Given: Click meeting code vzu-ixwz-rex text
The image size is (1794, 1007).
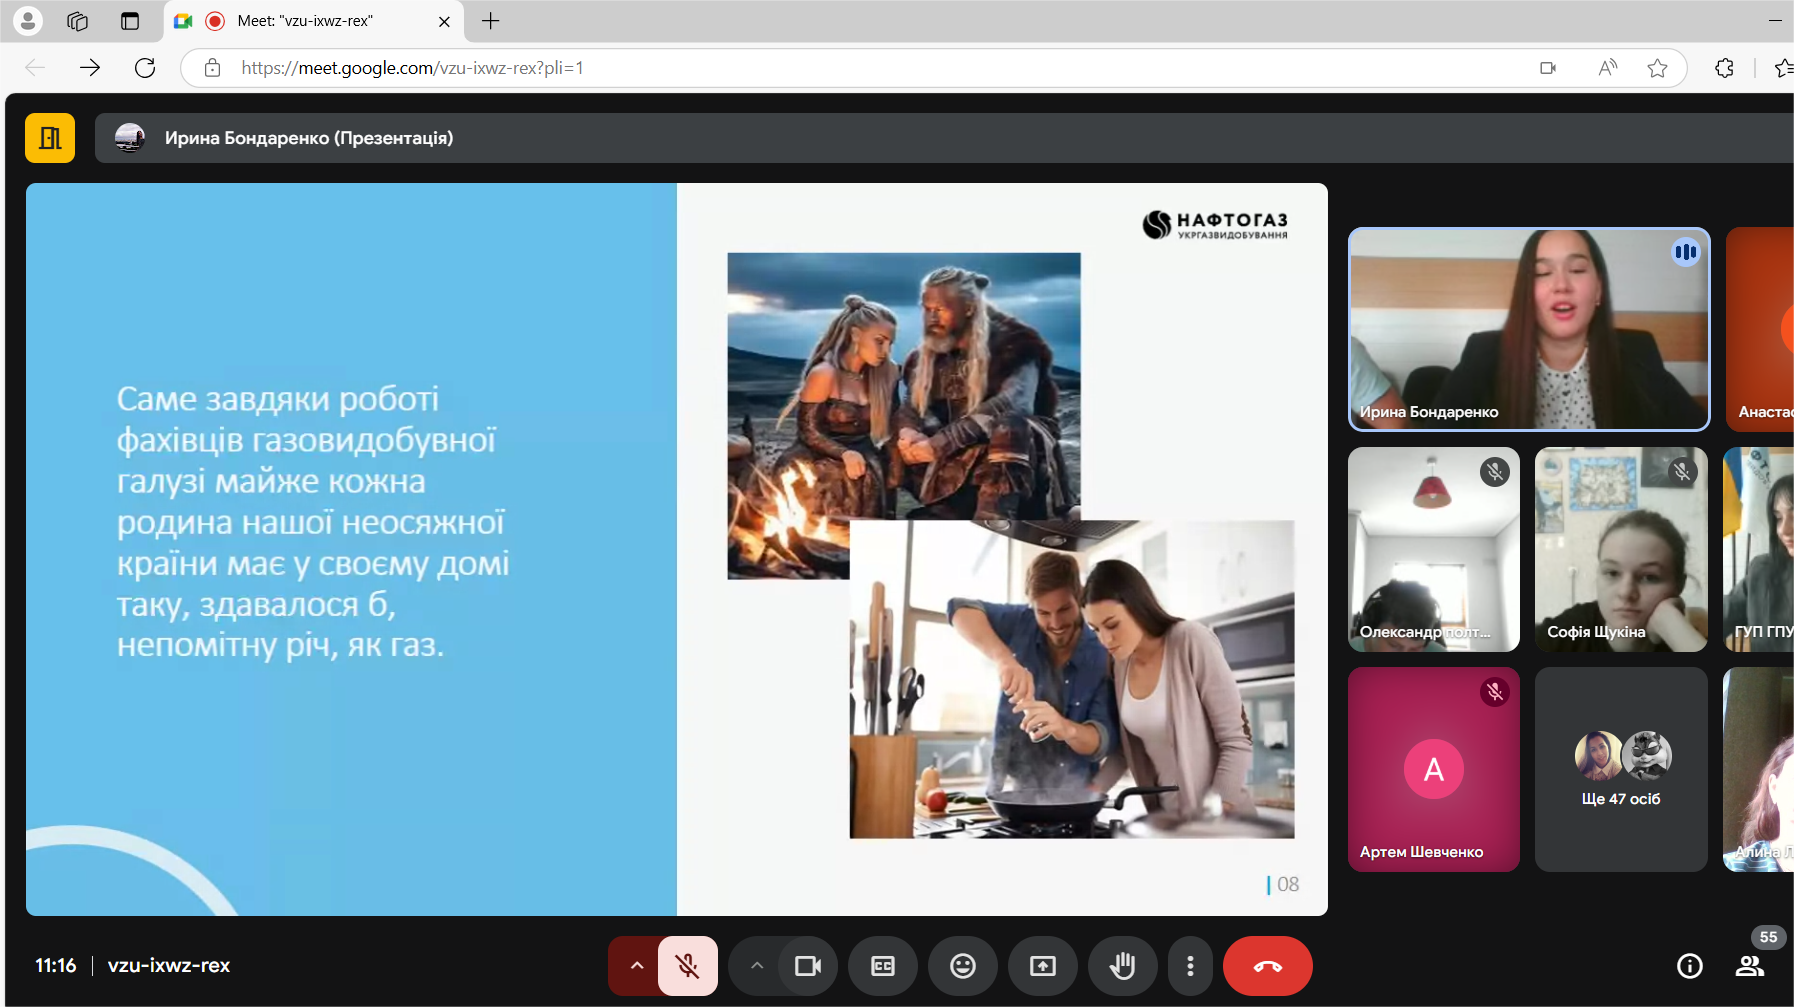Looking at the screenshot, I should click(169, 965).
